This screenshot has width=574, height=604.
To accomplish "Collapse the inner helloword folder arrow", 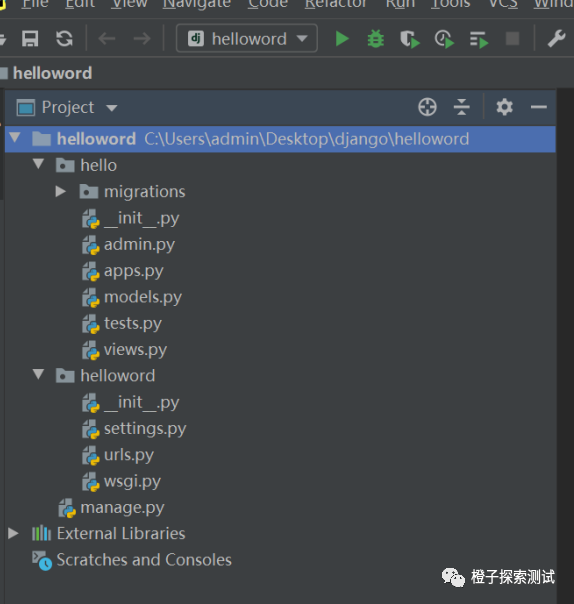I will click(38, 374).
